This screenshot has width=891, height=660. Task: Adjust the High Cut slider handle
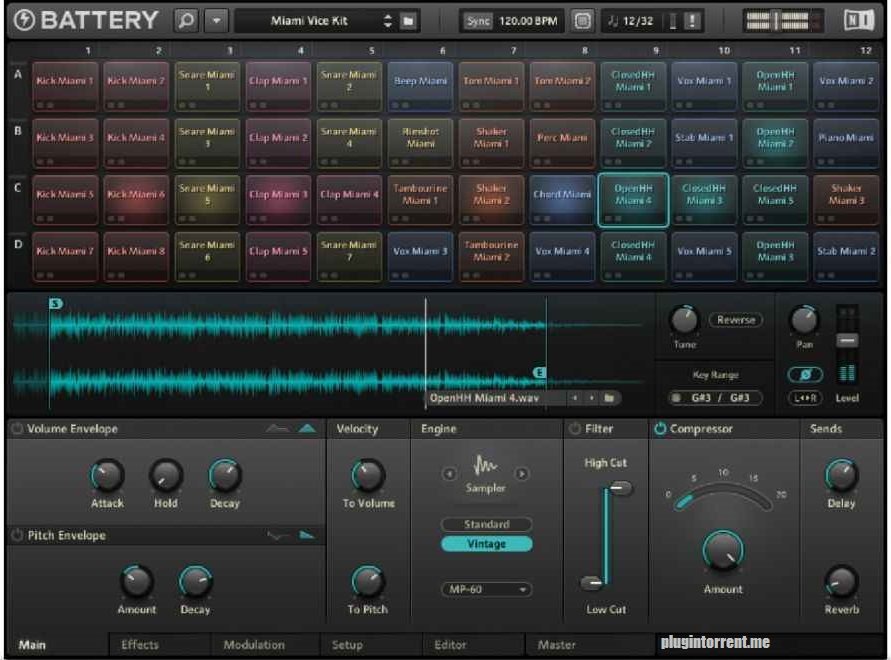620,488
